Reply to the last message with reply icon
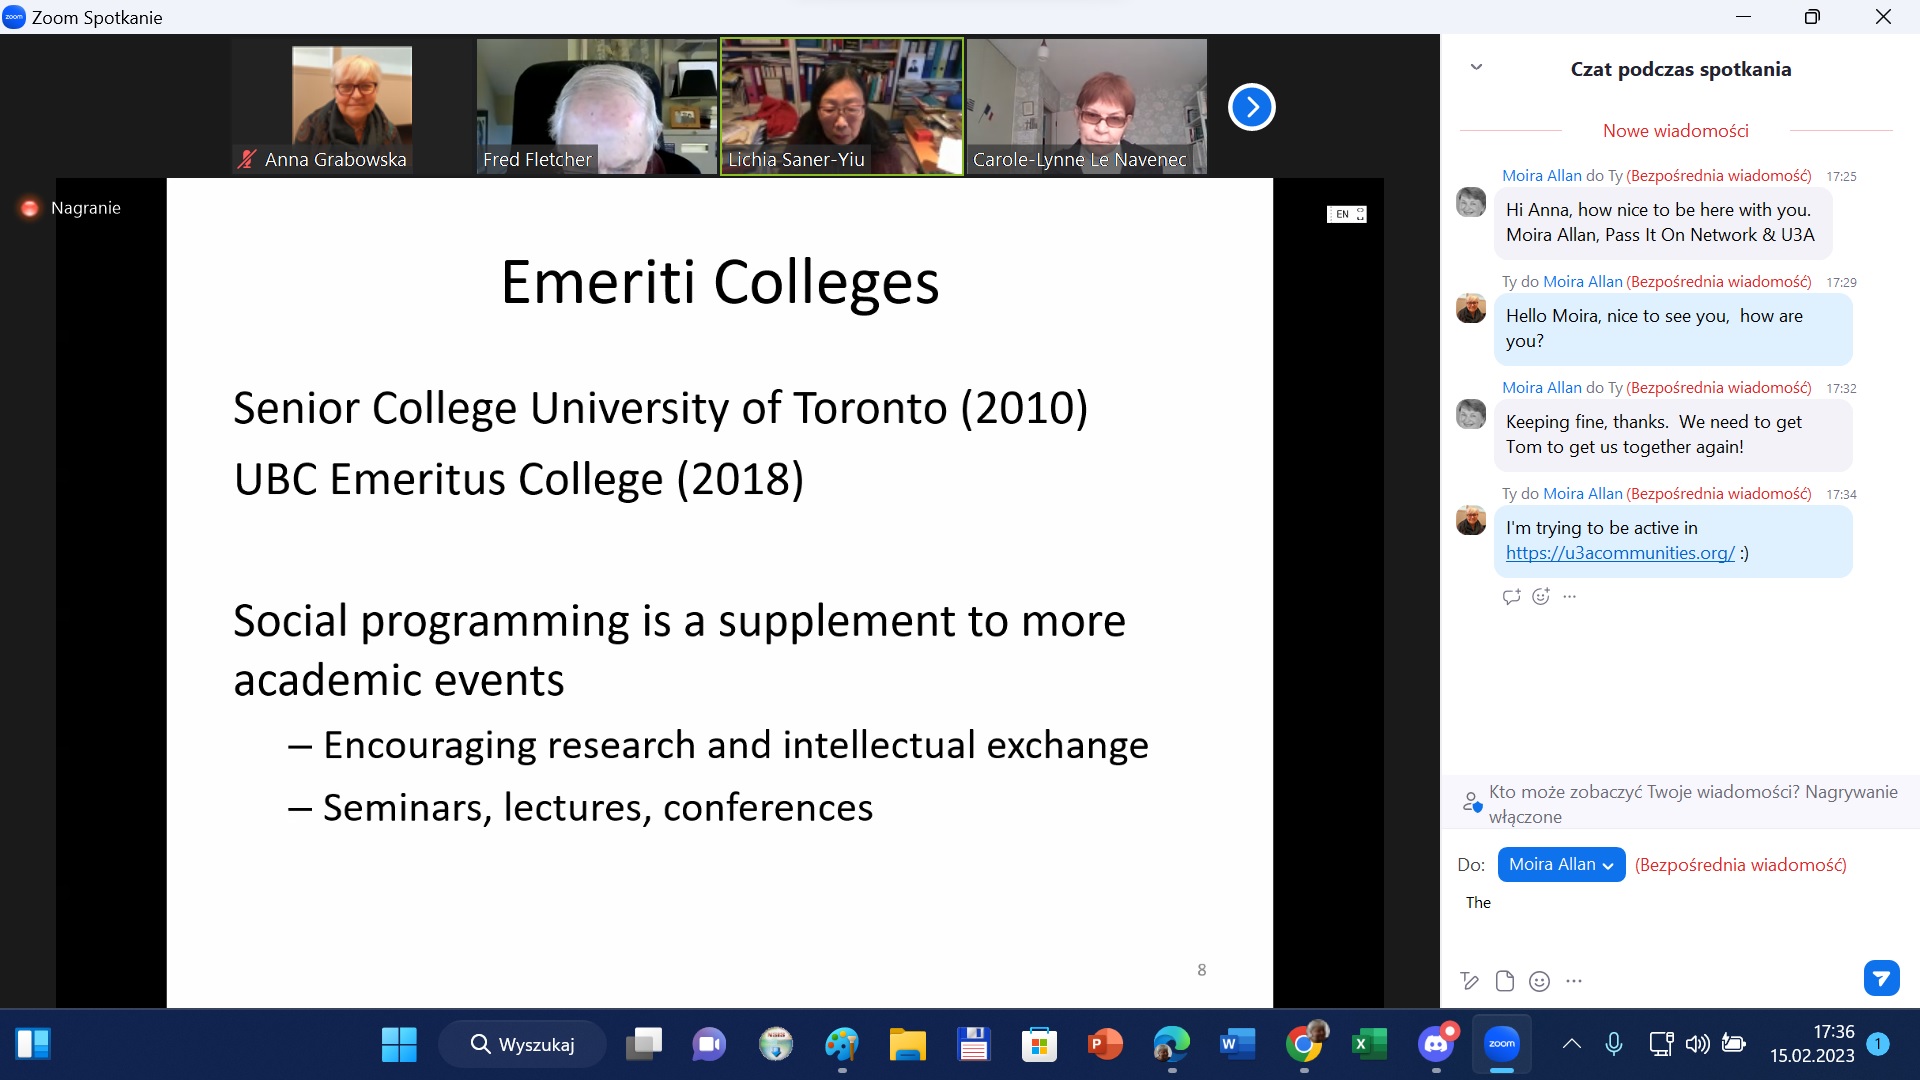1920x1080 pixels. 1511,597
